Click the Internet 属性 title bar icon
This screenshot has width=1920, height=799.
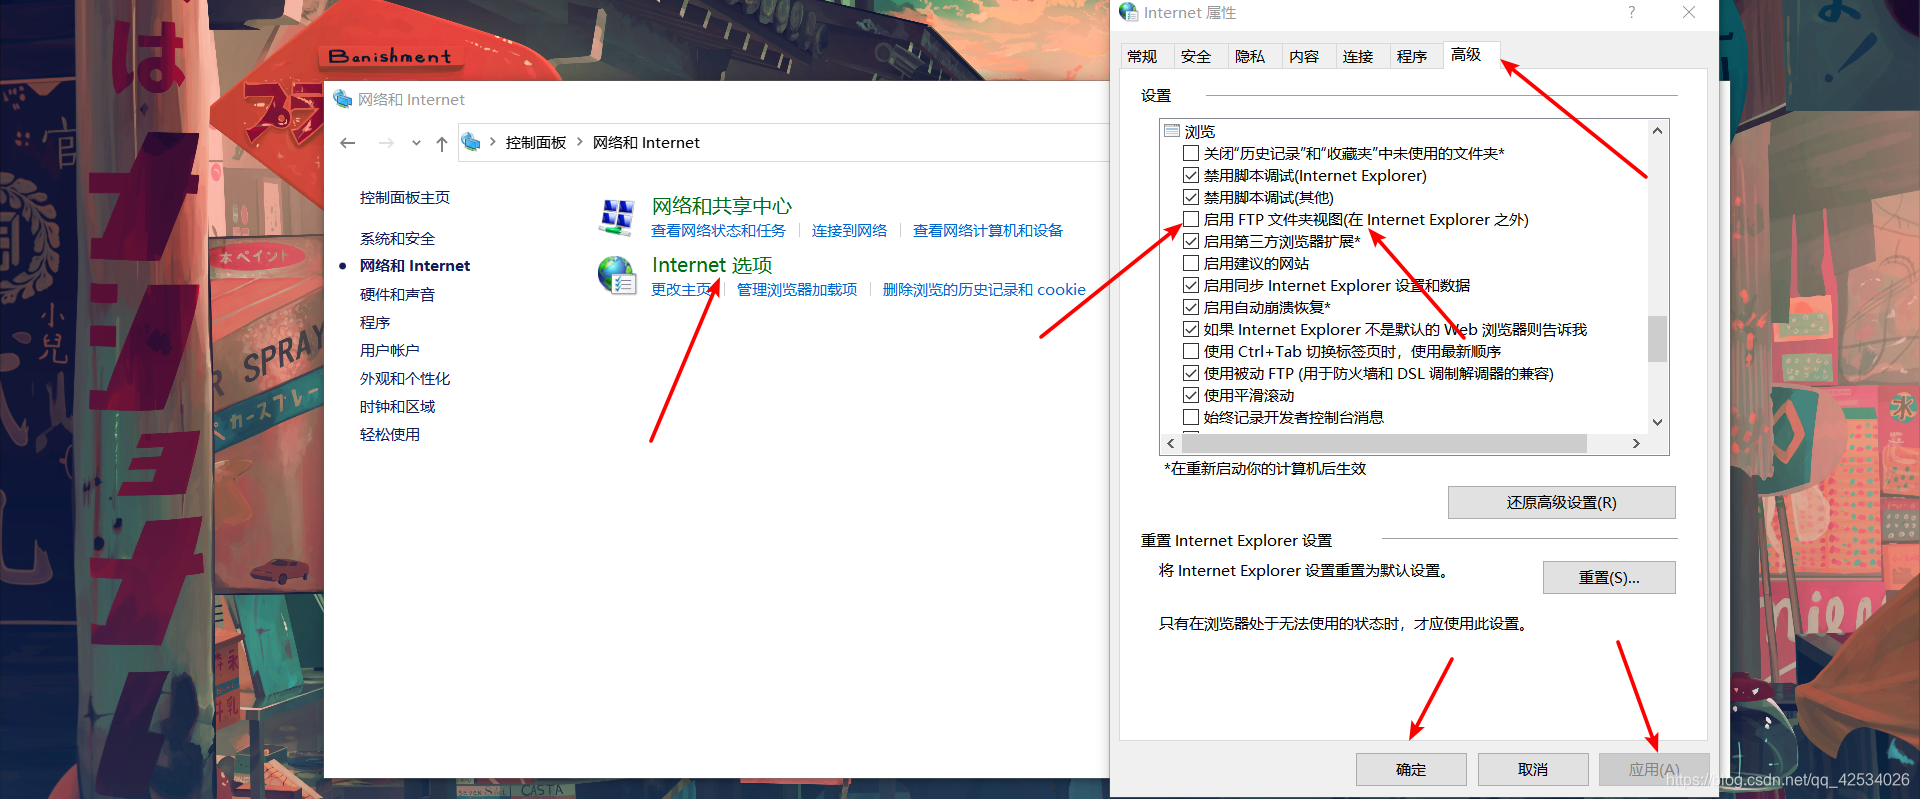[1129, 12]
